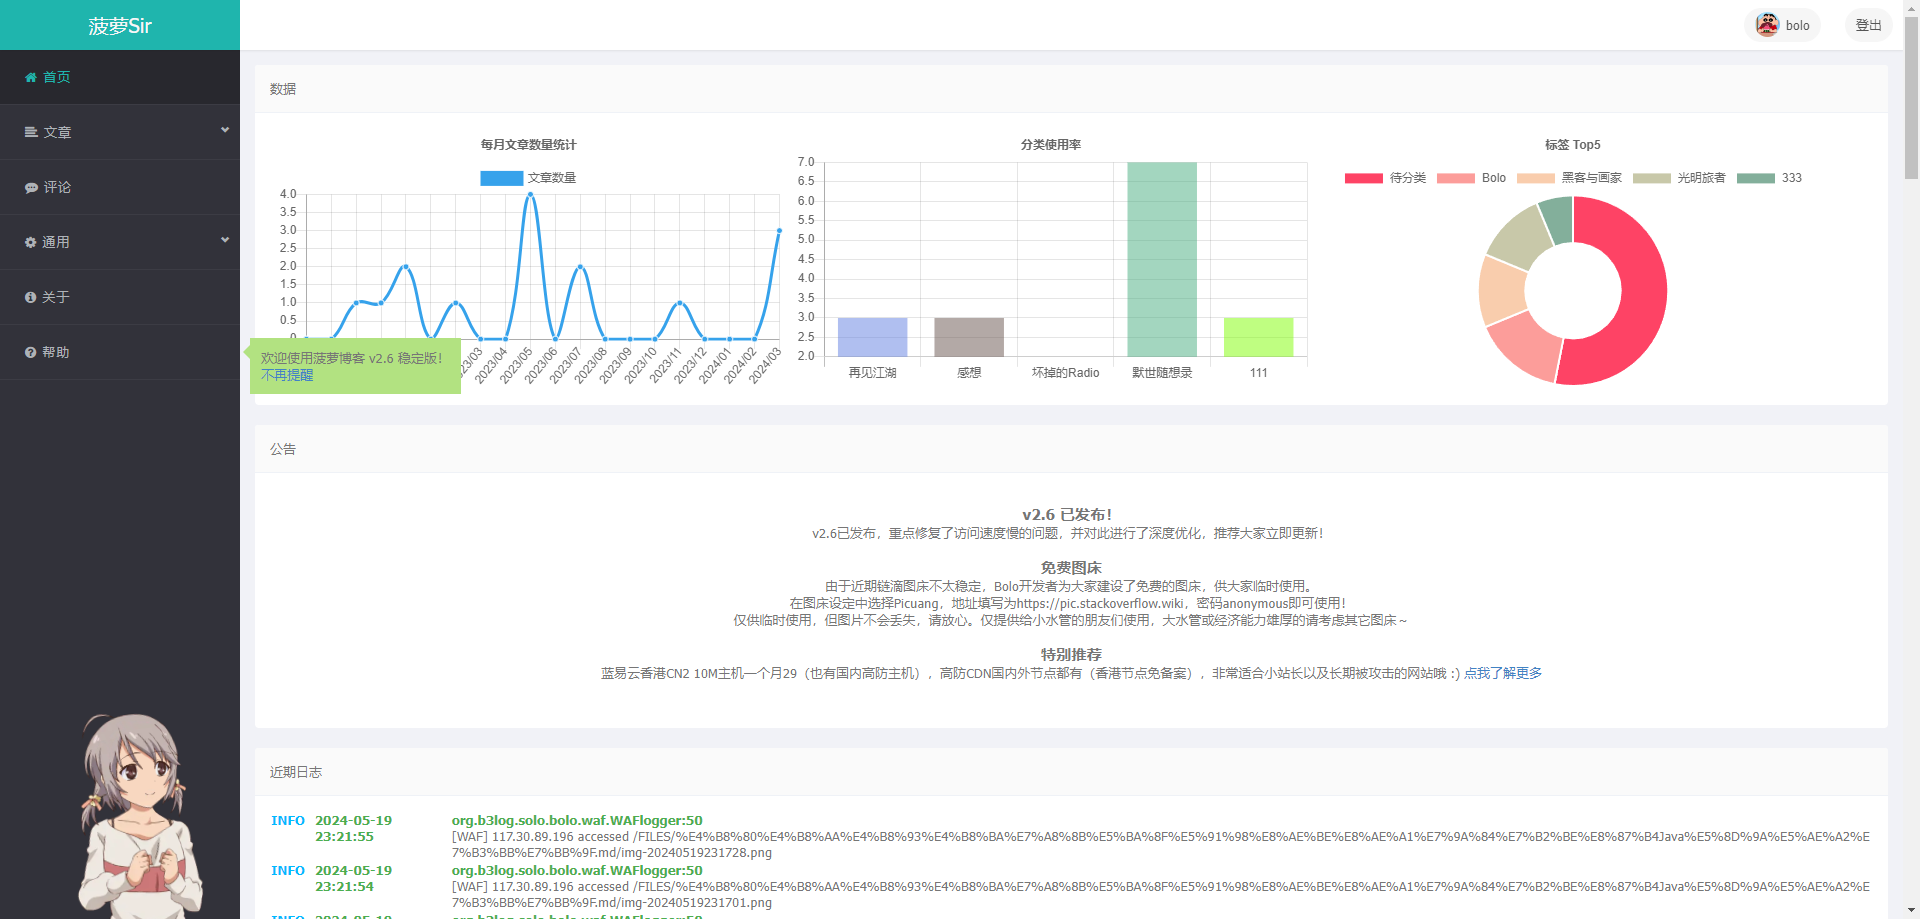Click the bolo username button

(x=1783, y=25)
